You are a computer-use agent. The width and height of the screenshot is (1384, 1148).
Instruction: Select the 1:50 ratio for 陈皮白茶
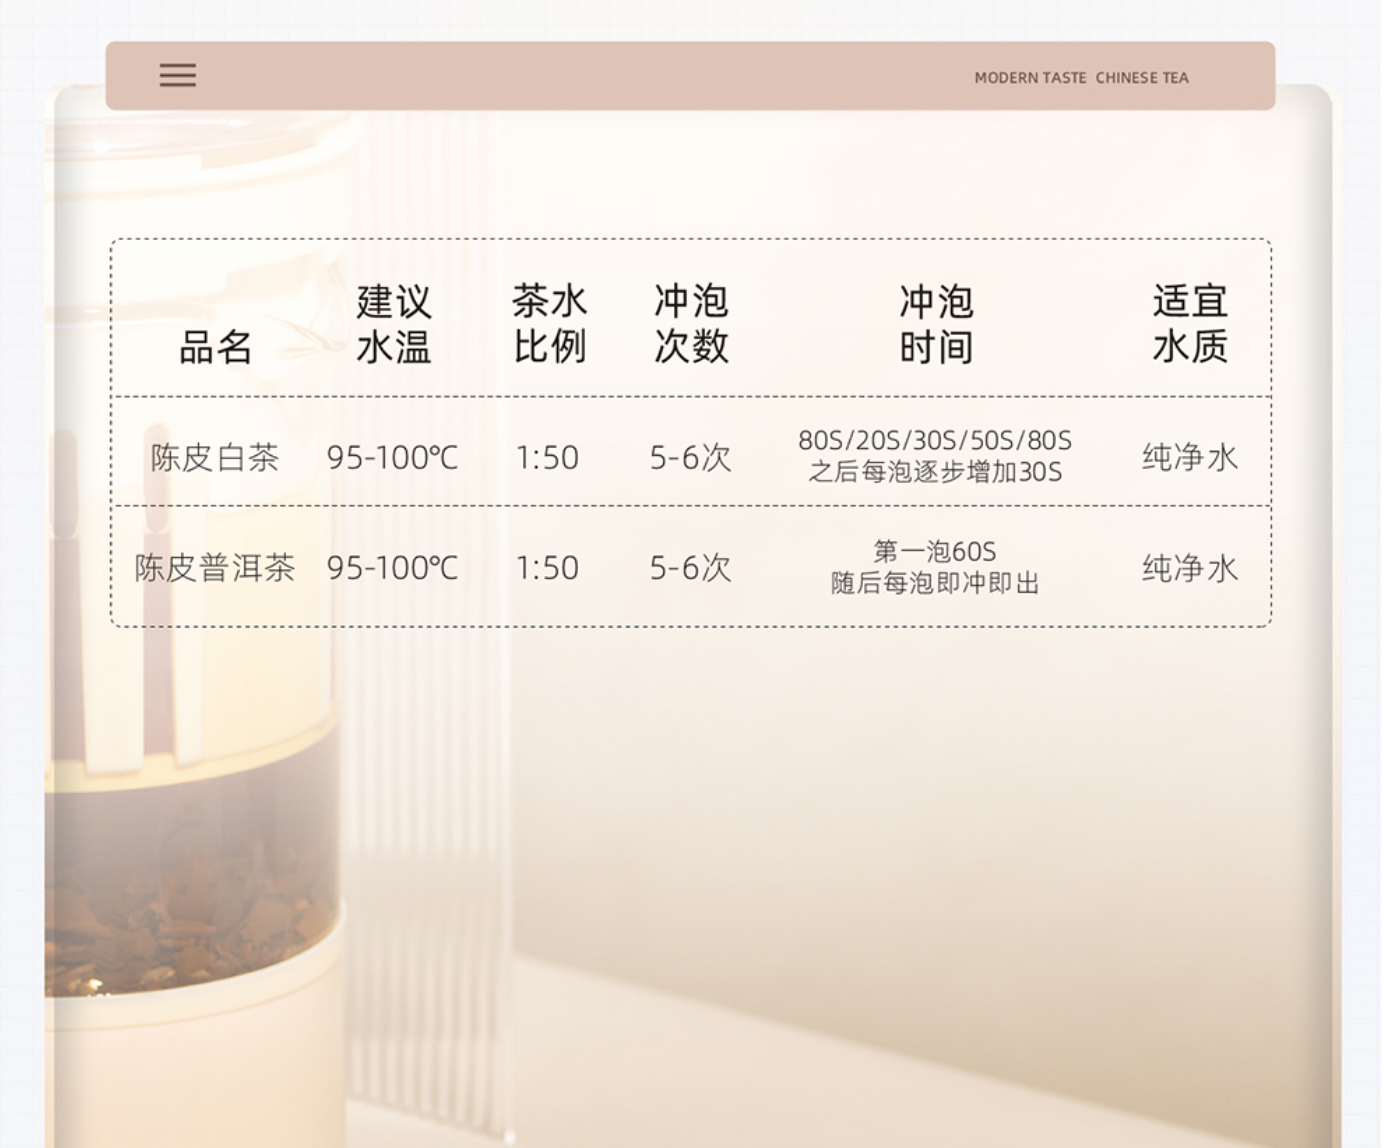[x=547, y=458]
